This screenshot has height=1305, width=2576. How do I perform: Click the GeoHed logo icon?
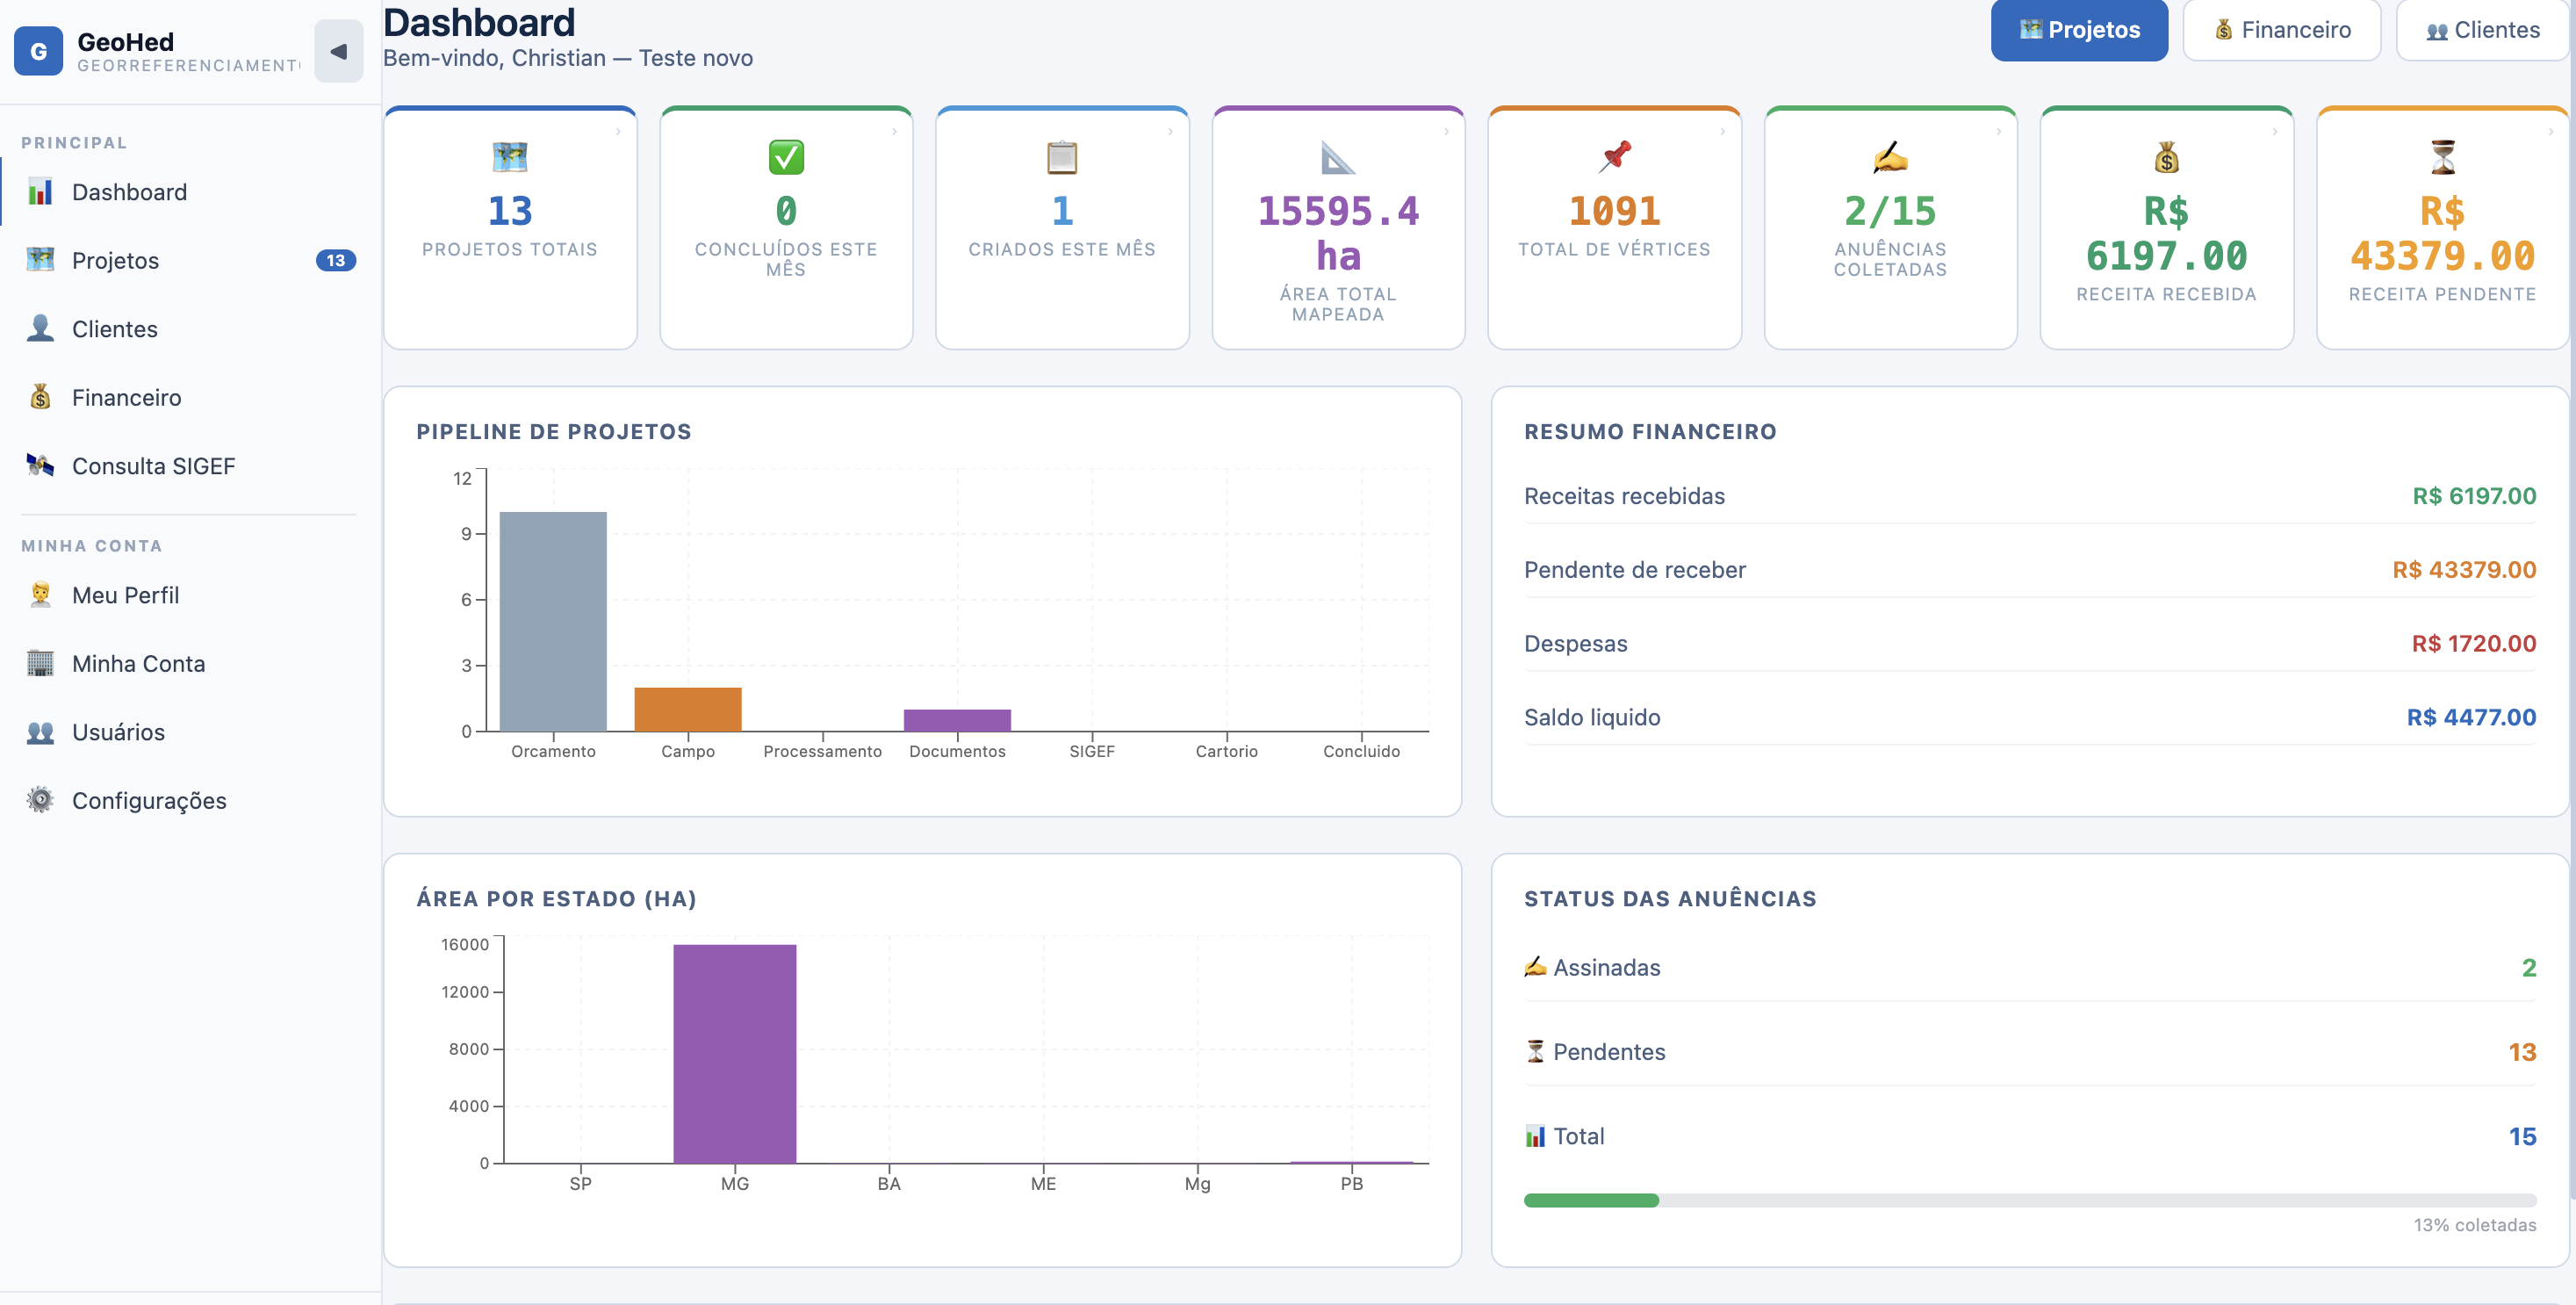click(x=38, y=51)
